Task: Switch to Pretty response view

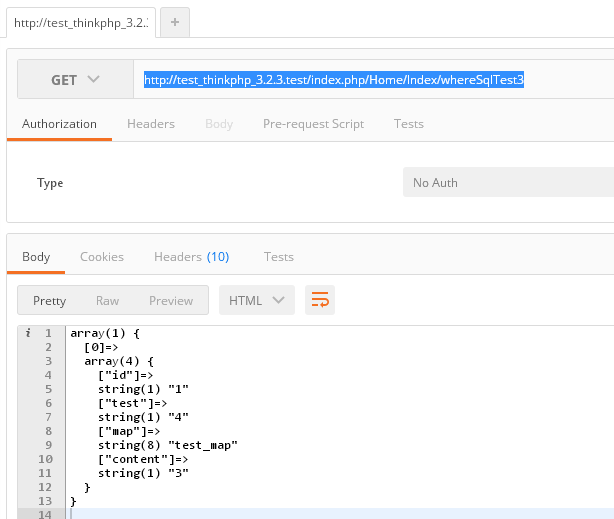Action: tap(49, 300)
